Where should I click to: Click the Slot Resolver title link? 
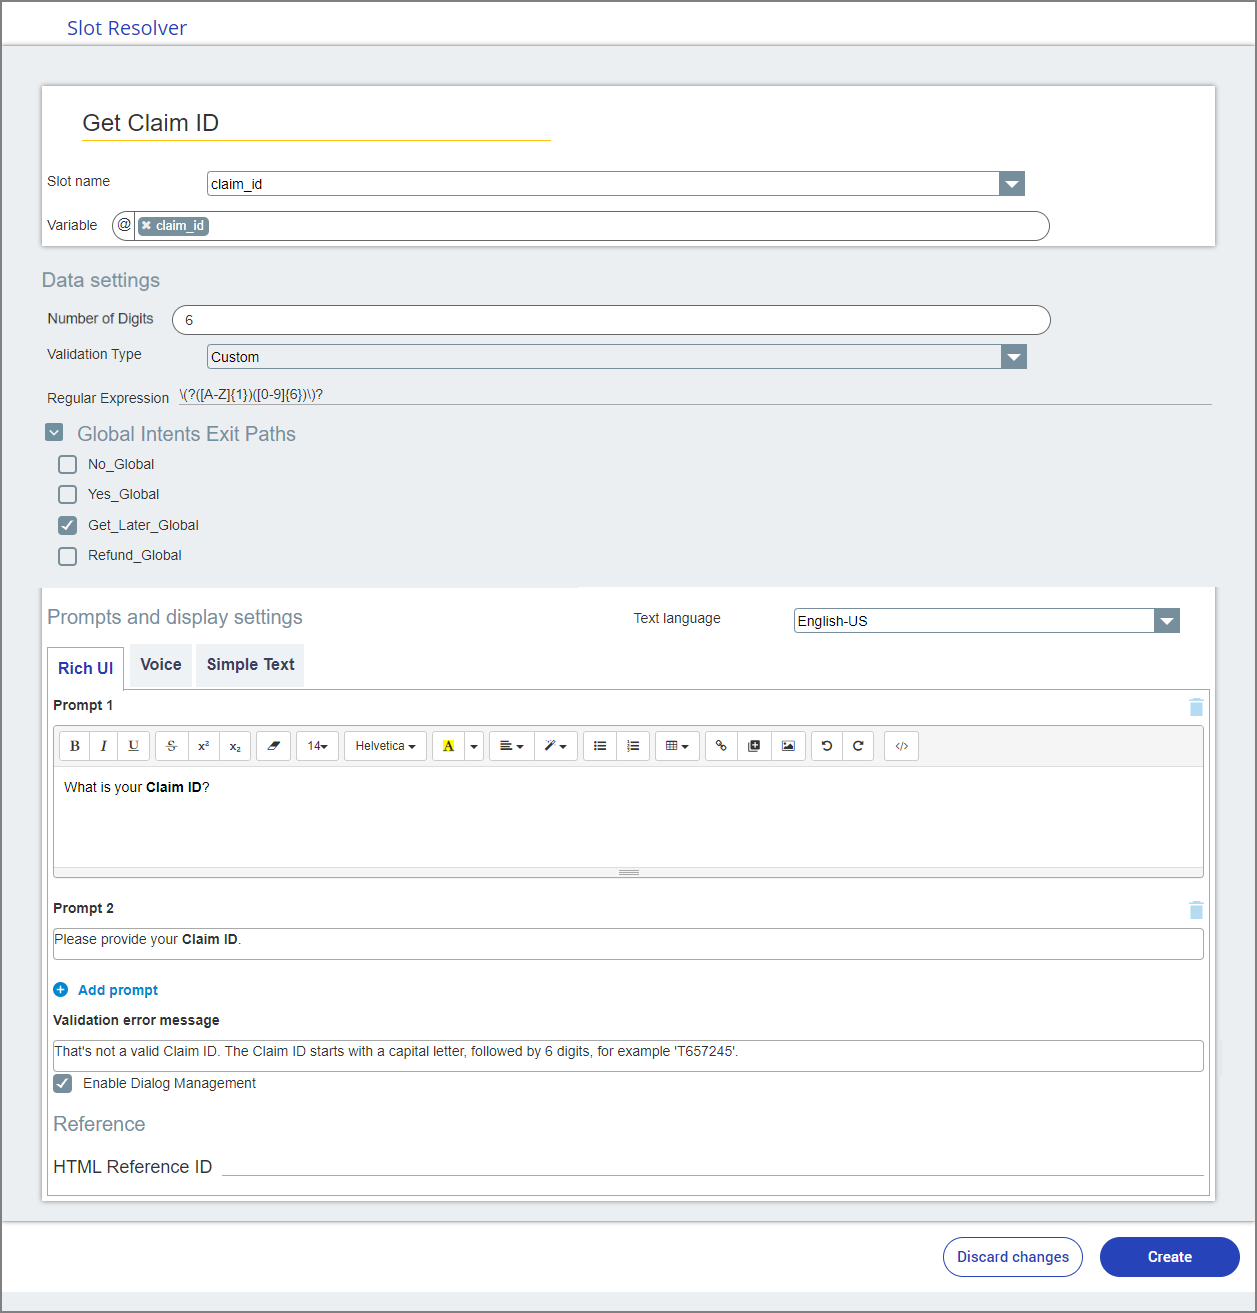127,28
